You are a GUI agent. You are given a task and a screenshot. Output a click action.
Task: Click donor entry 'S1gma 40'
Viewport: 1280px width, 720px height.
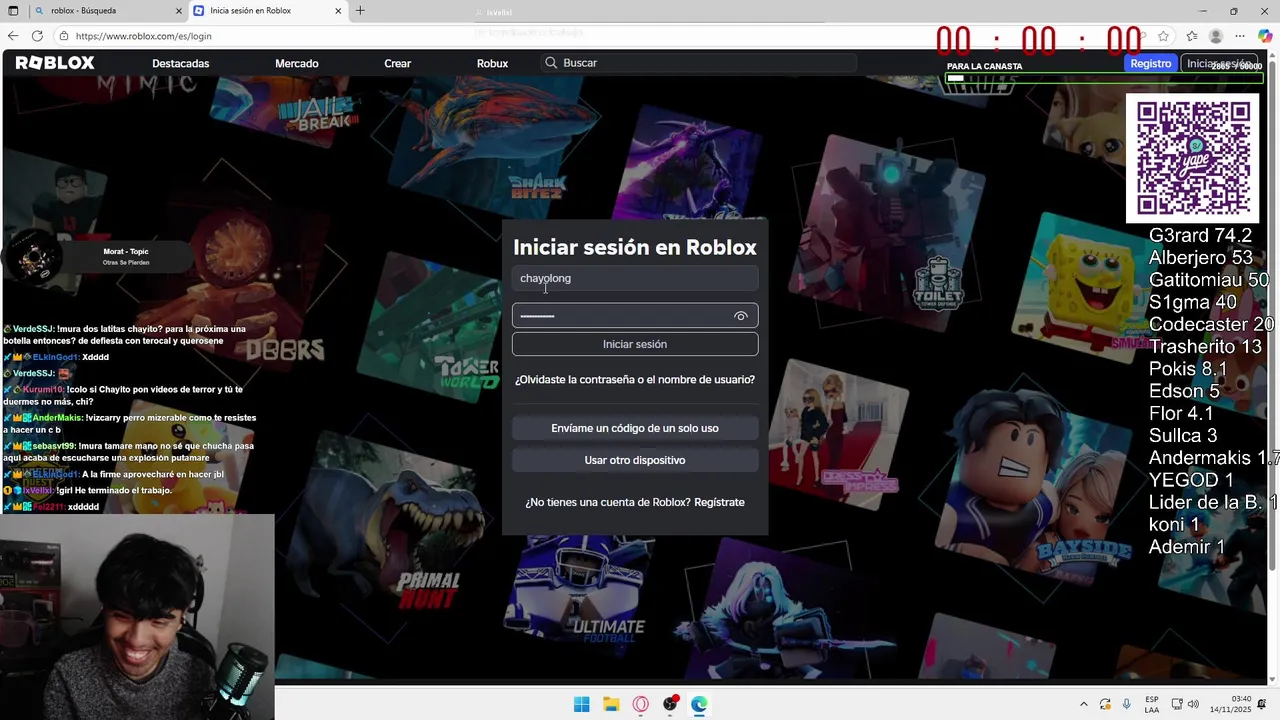pos(1193,302)
